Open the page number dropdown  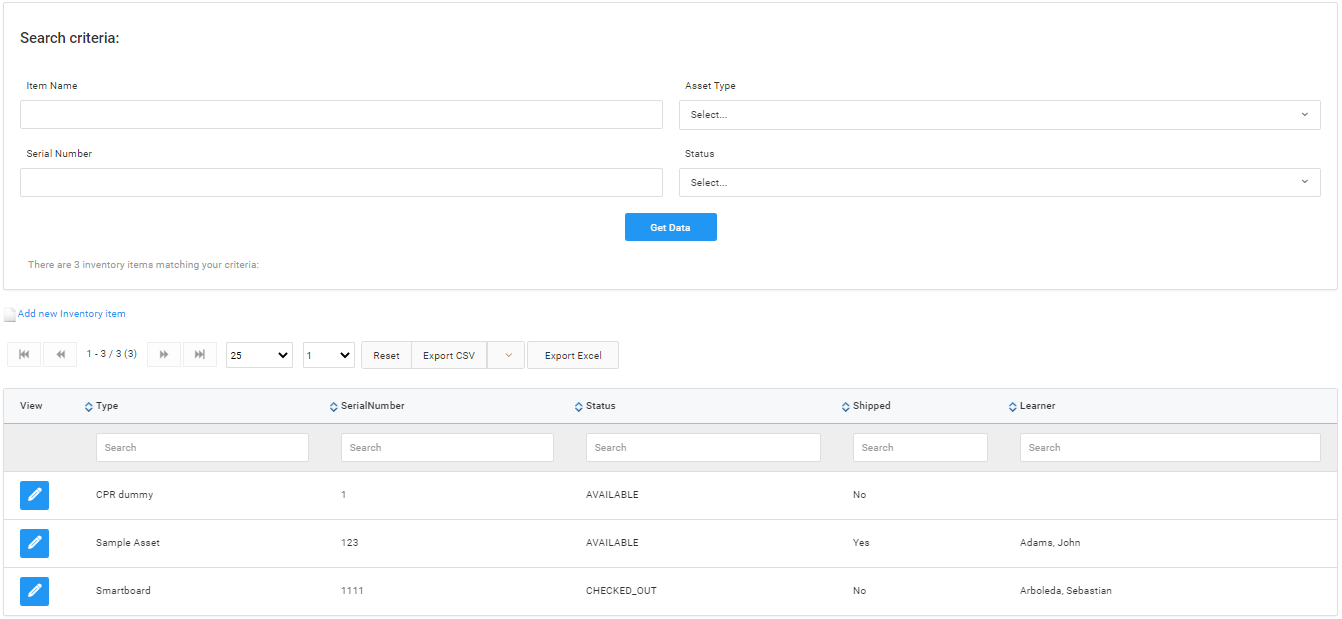pos(329,355)
